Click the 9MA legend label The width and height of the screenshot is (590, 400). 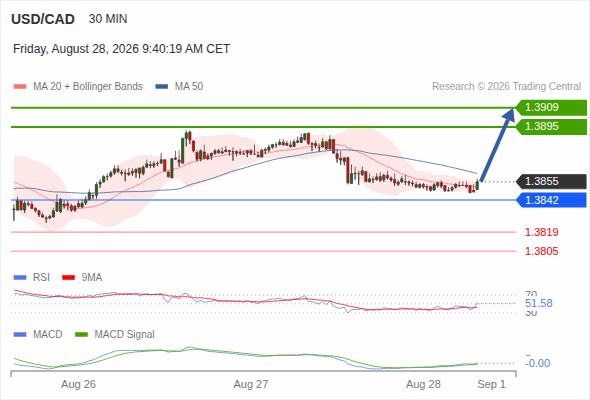[92, 278]
